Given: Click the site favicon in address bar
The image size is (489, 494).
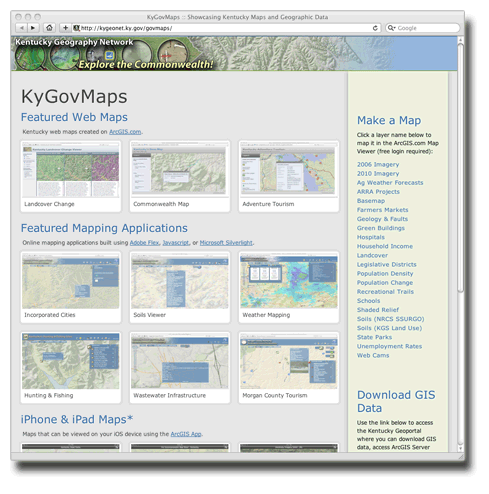Looking at the screenshot, I should click(76, 28).
